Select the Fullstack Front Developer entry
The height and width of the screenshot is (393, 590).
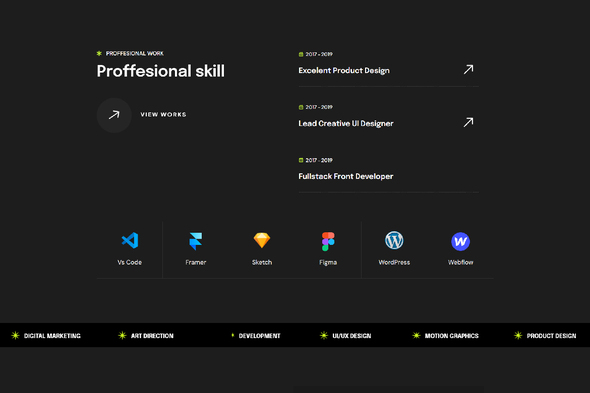(x=346, y=176)
